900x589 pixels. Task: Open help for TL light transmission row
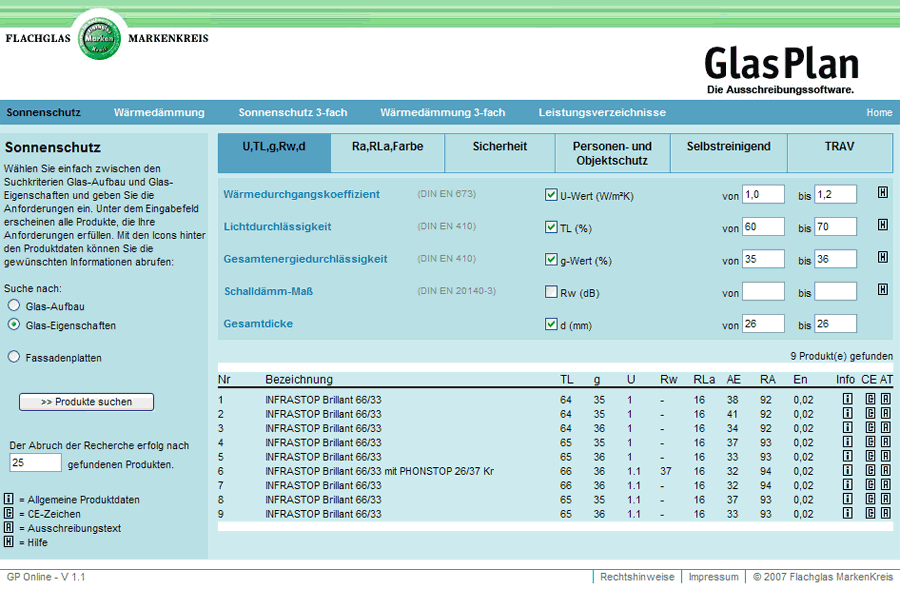[883, 225]
